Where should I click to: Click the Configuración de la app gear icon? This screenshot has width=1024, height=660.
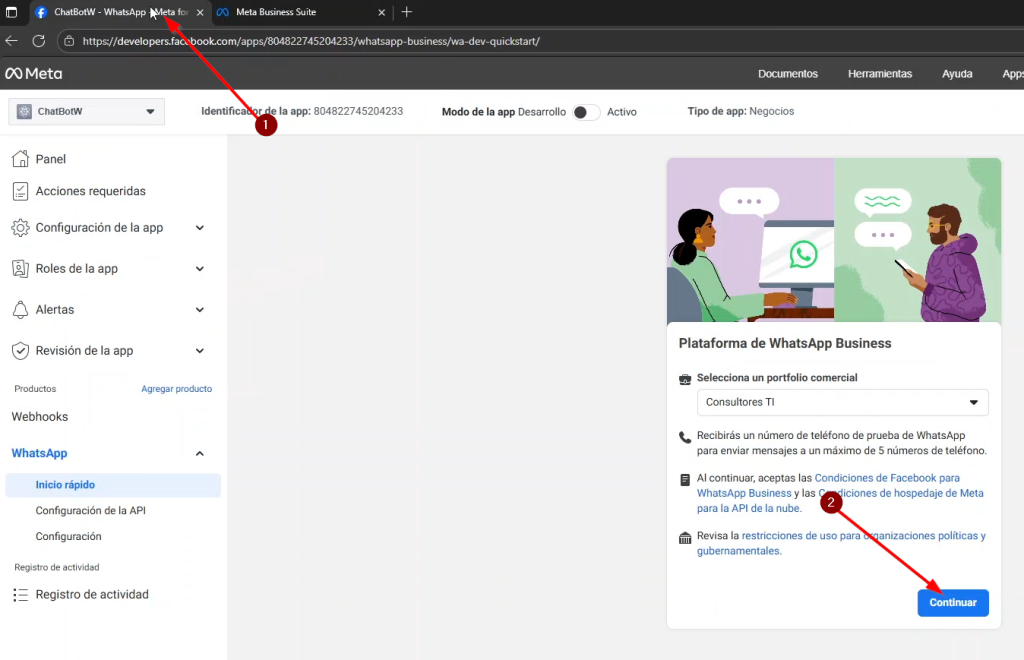coord(20,228)
